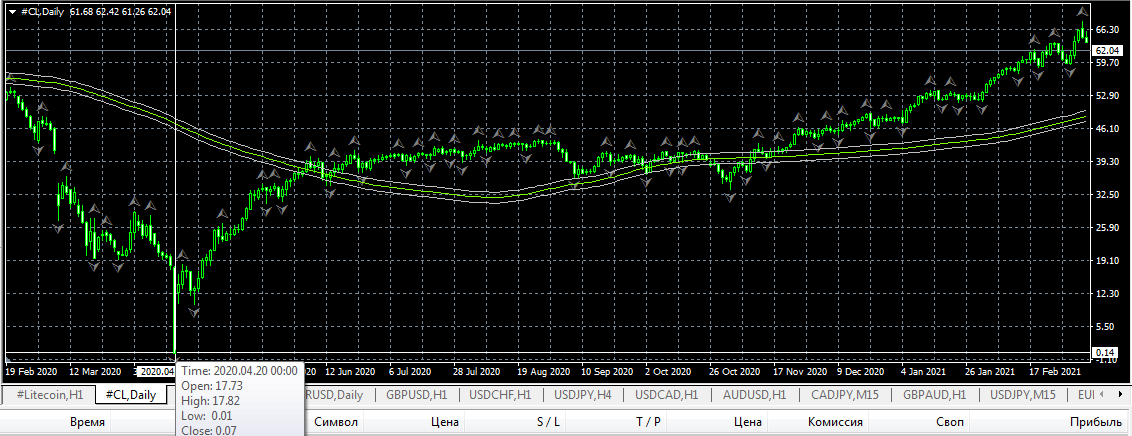Click the 12 Mar 2020 date label

pos(95,372)
